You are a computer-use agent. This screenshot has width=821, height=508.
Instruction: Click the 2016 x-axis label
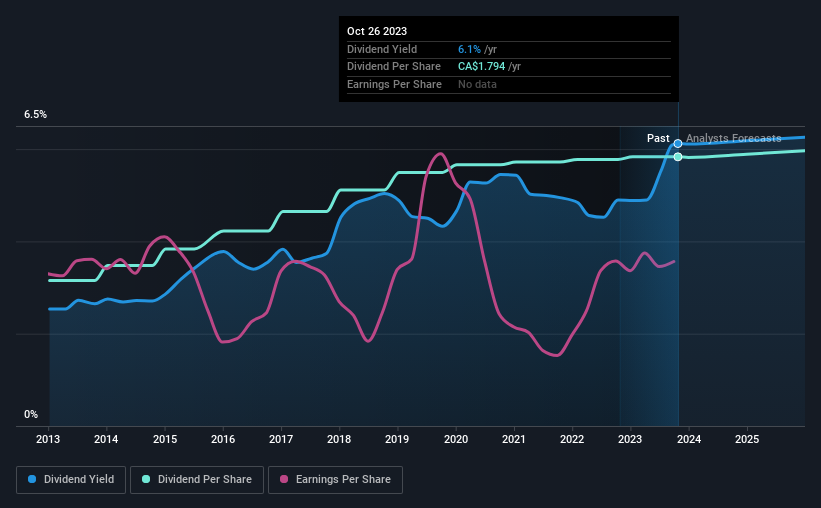tap(223, 439)
